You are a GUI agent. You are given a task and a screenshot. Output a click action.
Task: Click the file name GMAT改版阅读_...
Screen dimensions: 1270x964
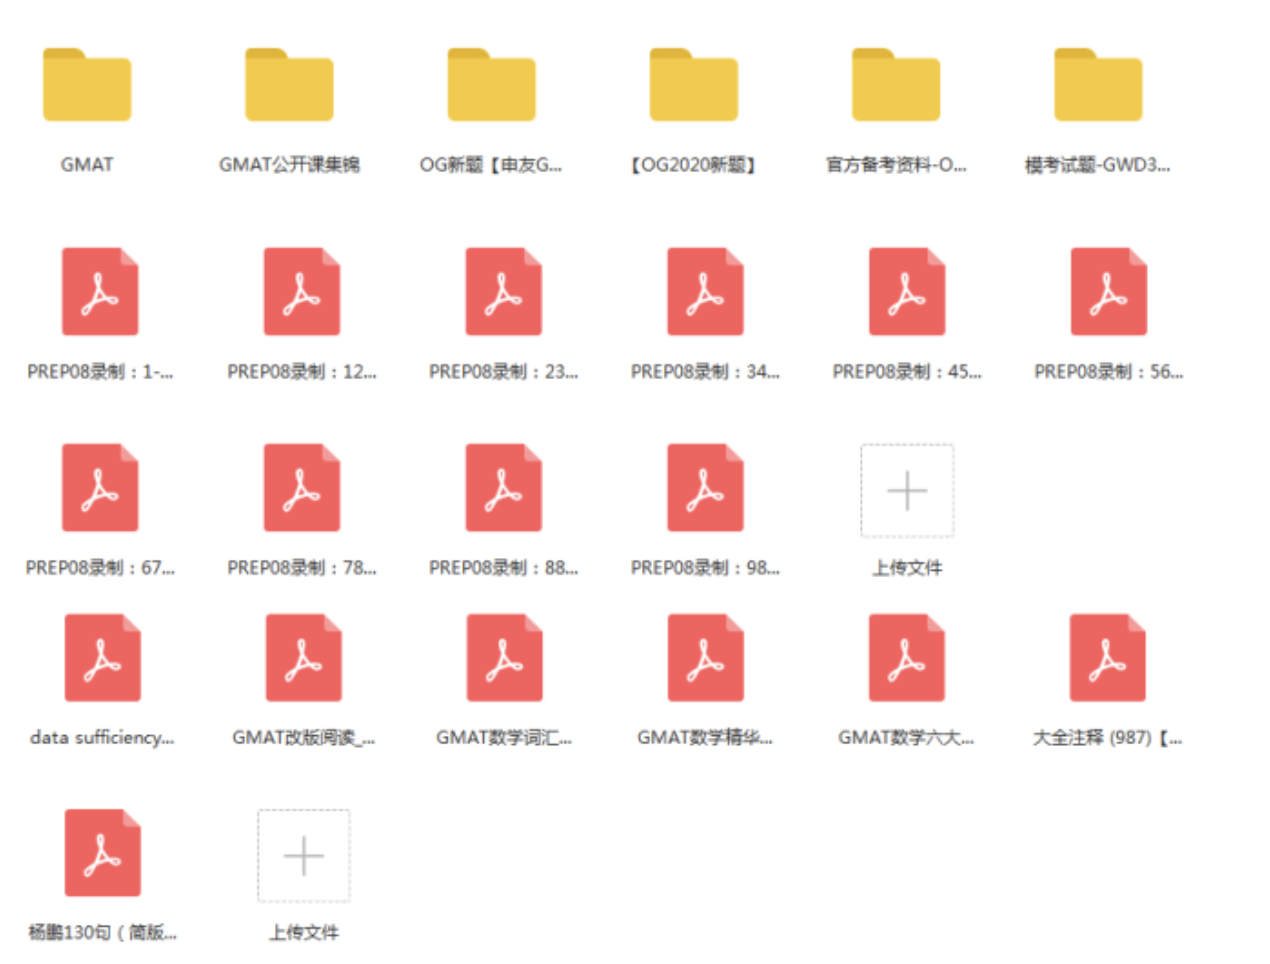304,738
